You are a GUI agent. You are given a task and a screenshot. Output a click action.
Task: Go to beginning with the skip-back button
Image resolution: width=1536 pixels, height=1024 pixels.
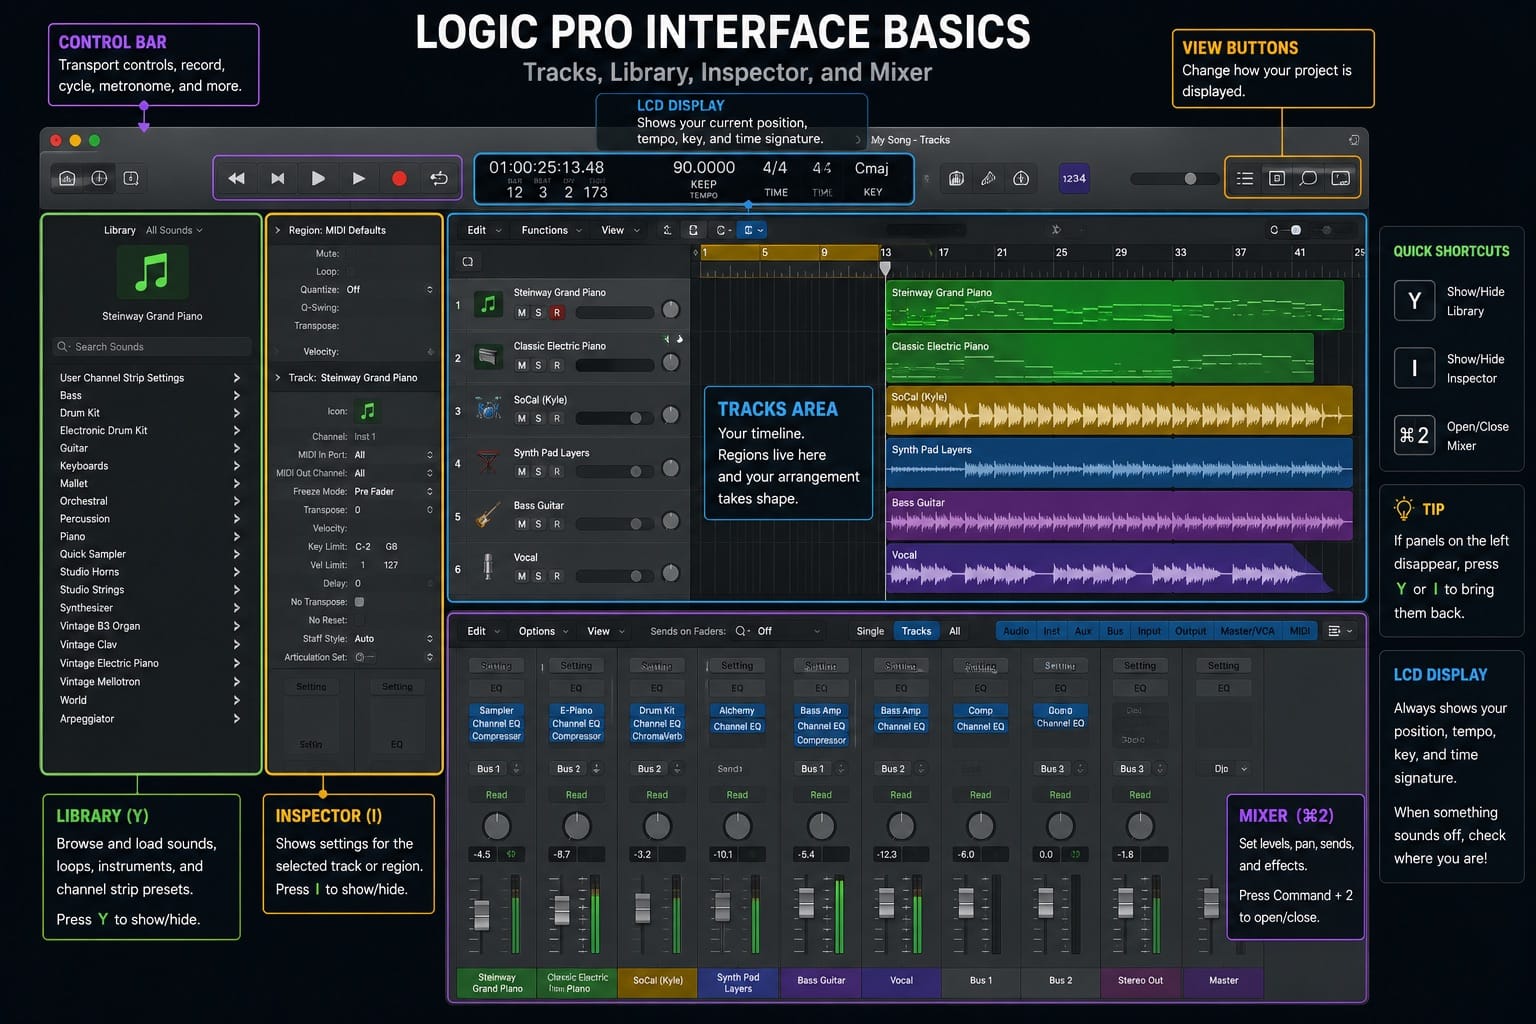coord(278,178)
